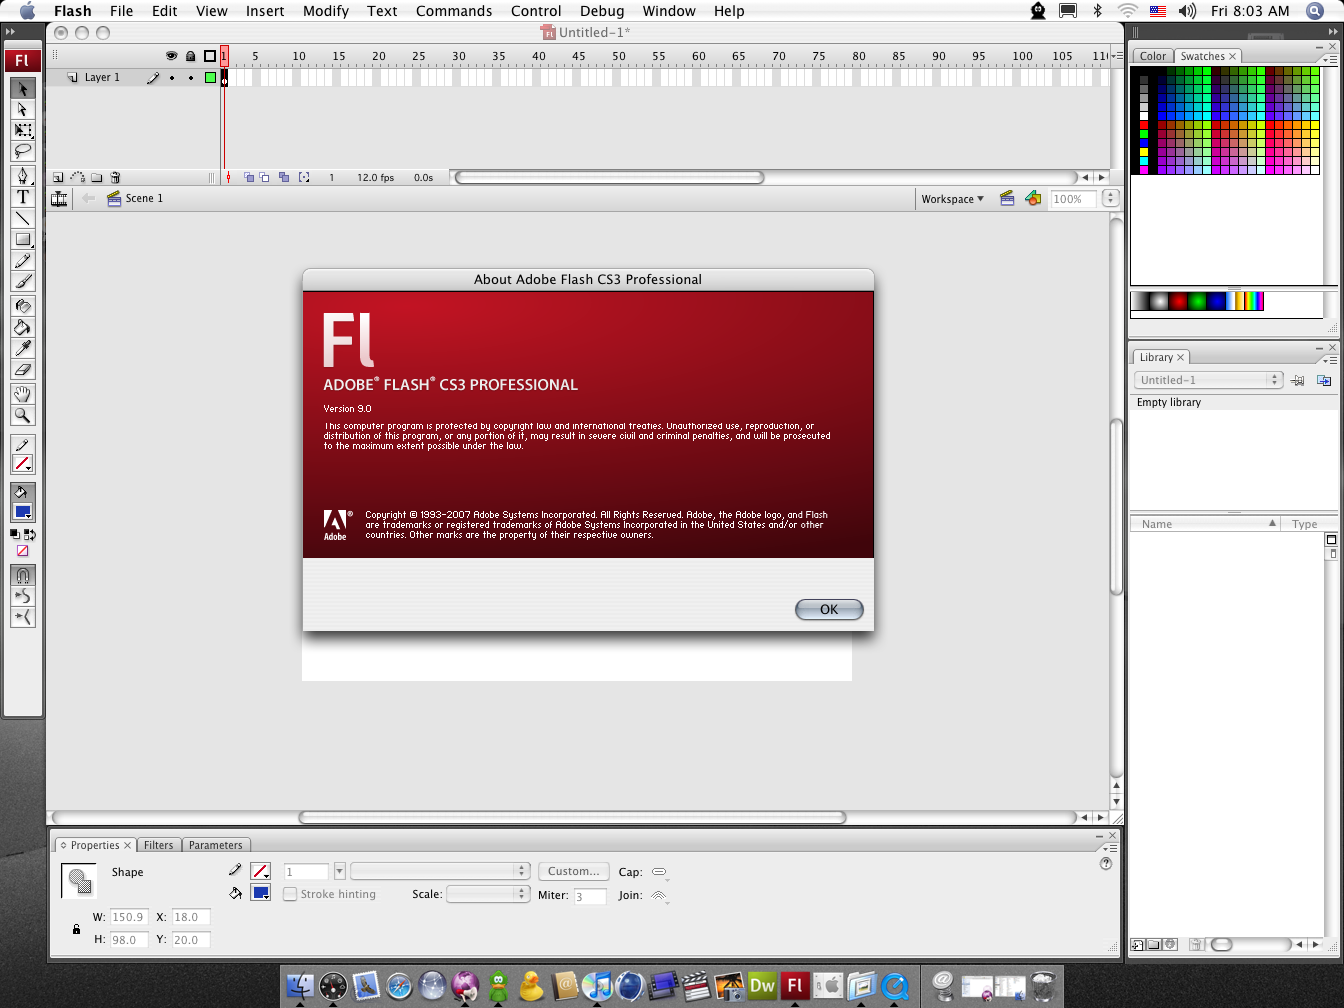Viewport: 1344px width, 1008px height.
Task: Select the Lasso tool
Action: click(x=22, y=151)
